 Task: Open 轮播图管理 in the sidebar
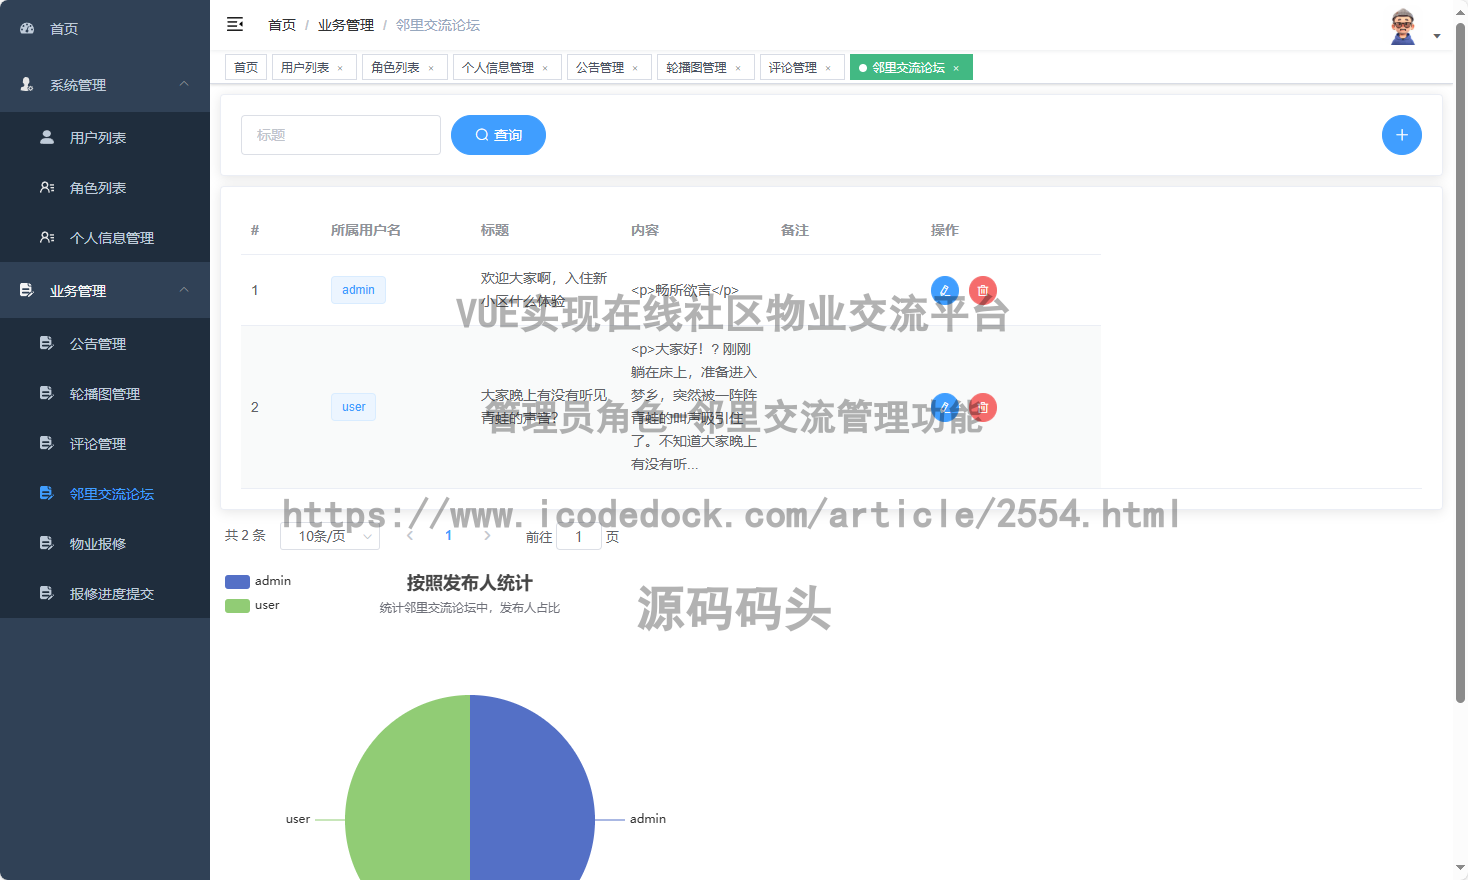[105, 393]
